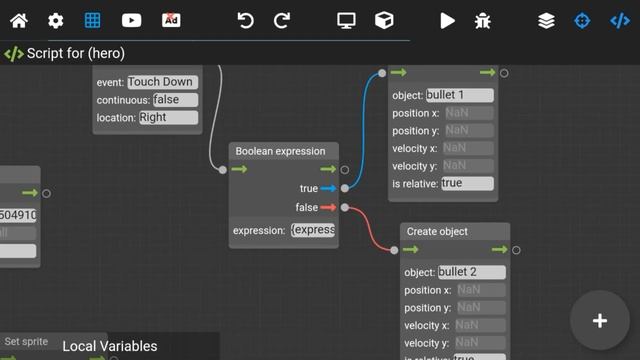Click output port of left partial node
Image resolution: width=640 pixels, height=360 pixels.
click(x=46, y=193)
